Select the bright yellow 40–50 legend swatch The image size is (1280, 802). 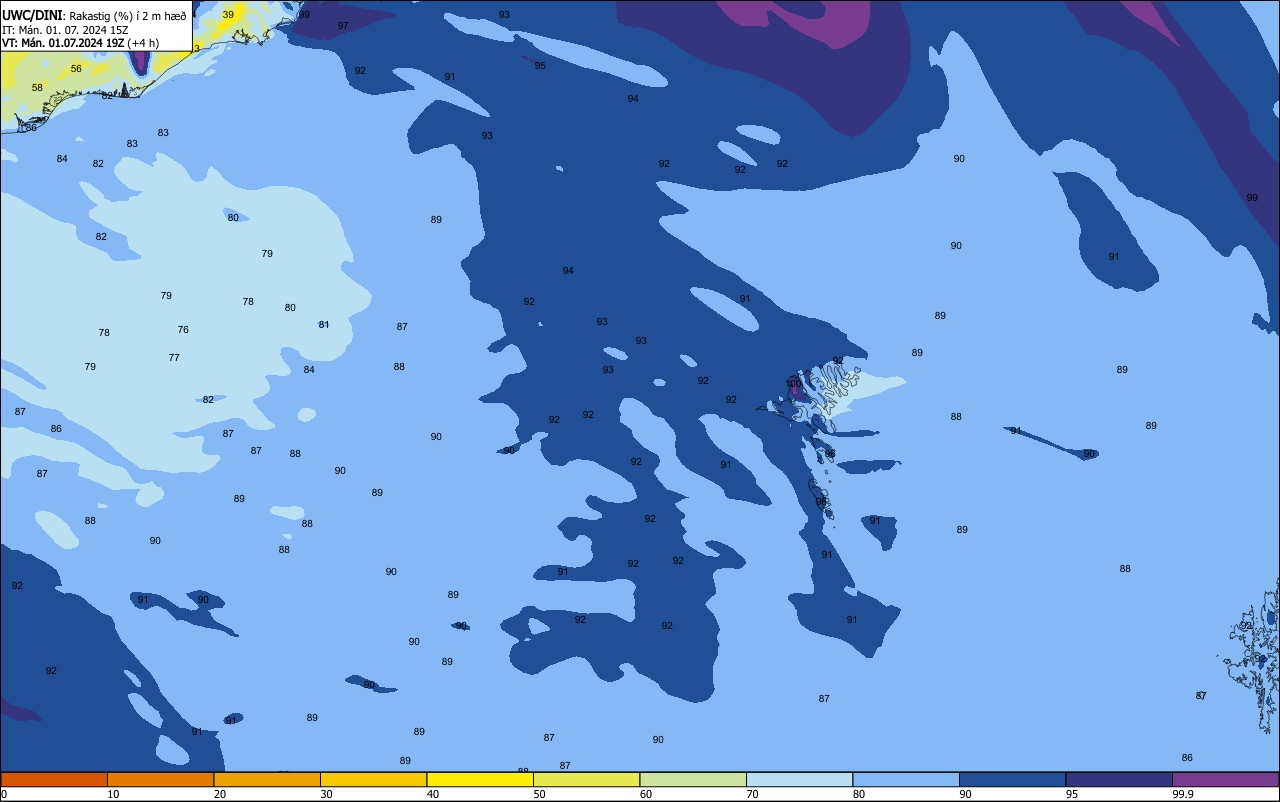coord(480,779)
